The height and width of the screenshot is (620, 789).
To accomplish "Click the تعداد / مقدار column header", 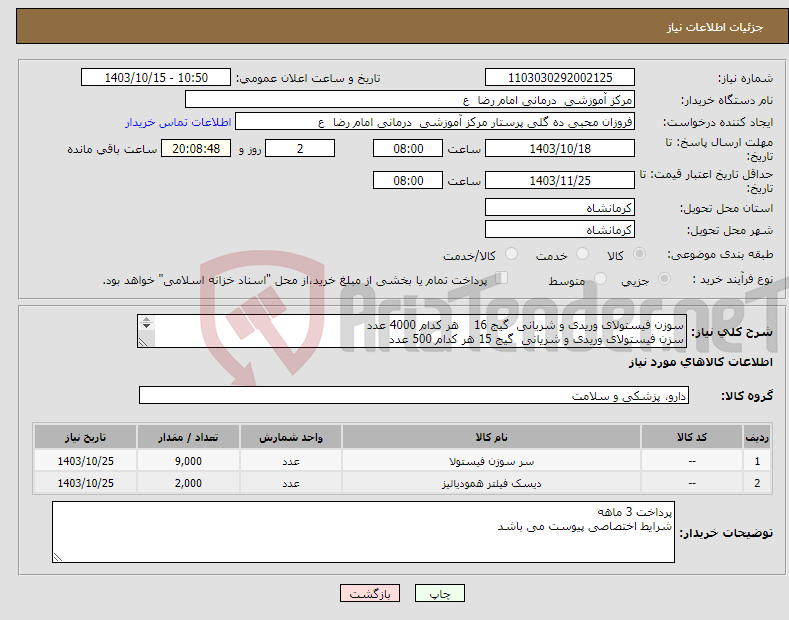I will [x=188, y=437].
